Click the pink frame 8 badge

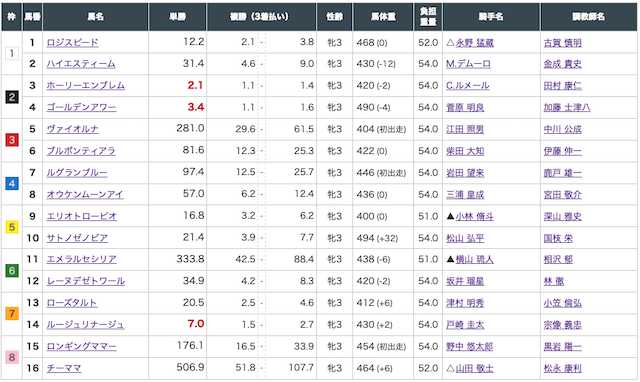click(11, 357)
